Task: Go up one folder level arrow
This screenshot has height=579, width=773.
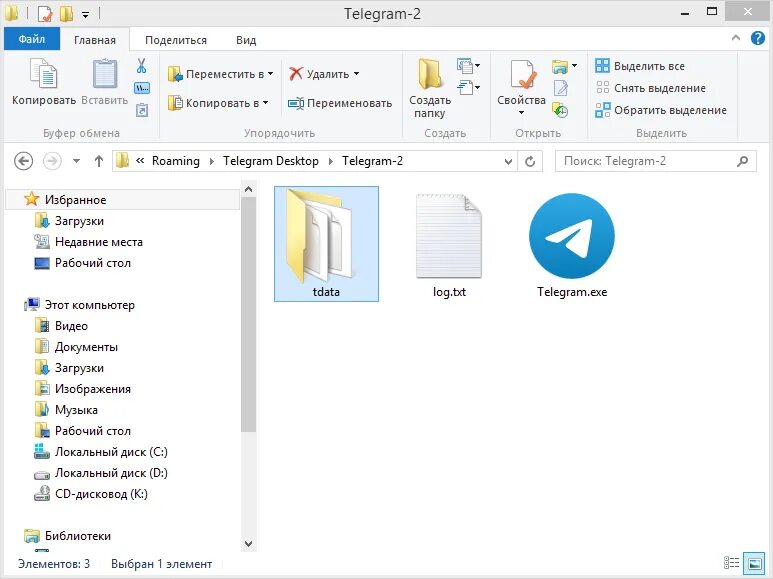Action: (x=99, y=161)
